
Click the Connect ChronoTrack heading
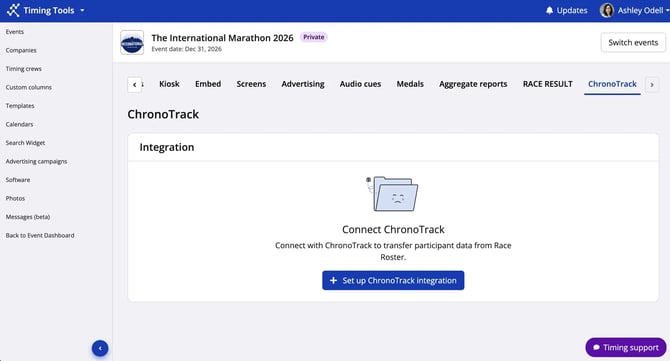click(x=393, y=229)
